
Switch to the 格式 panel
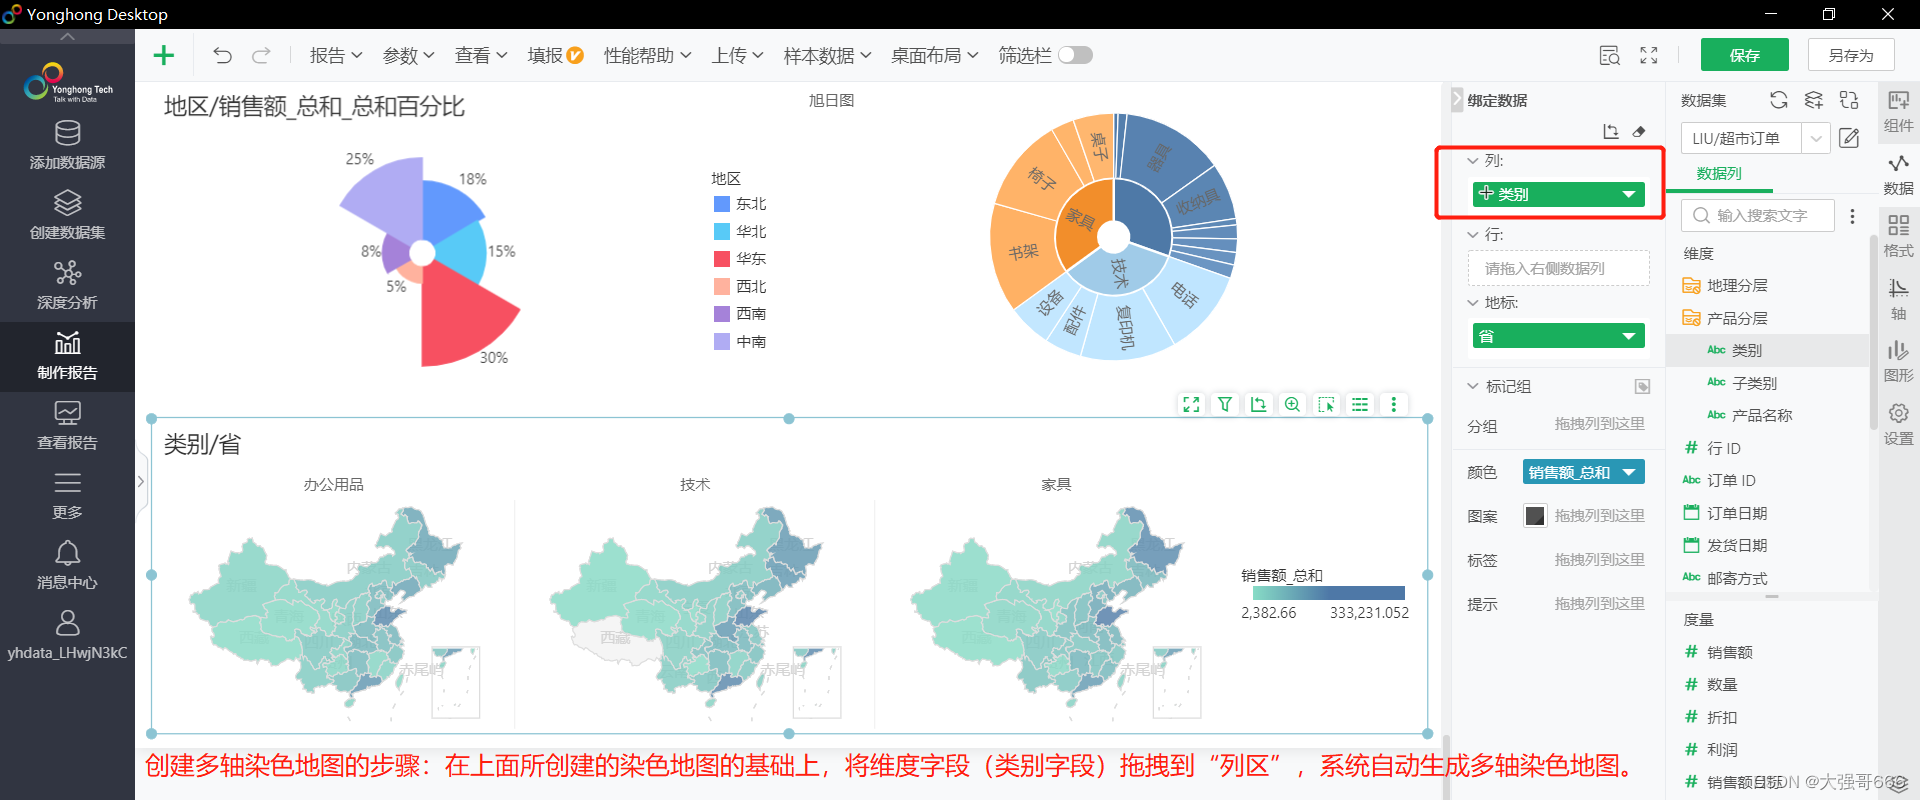coord(1898,236)
